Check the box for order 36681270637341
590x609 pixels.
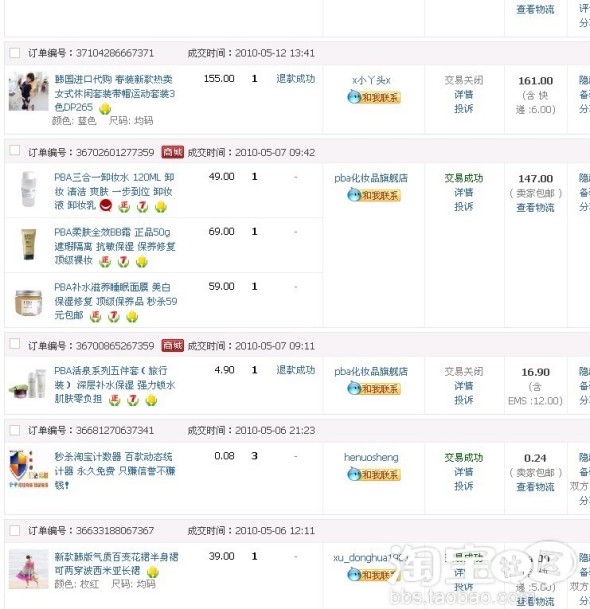(x=14, y=430)
